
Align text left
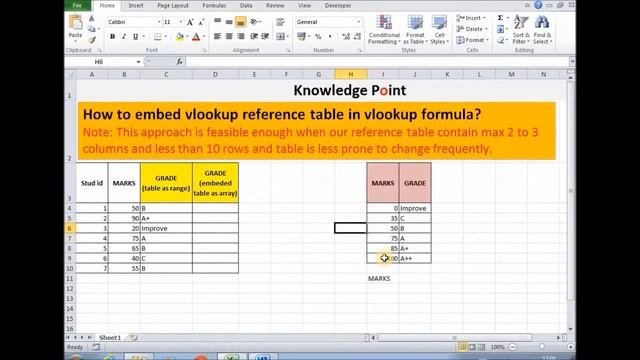click(218, 37)
